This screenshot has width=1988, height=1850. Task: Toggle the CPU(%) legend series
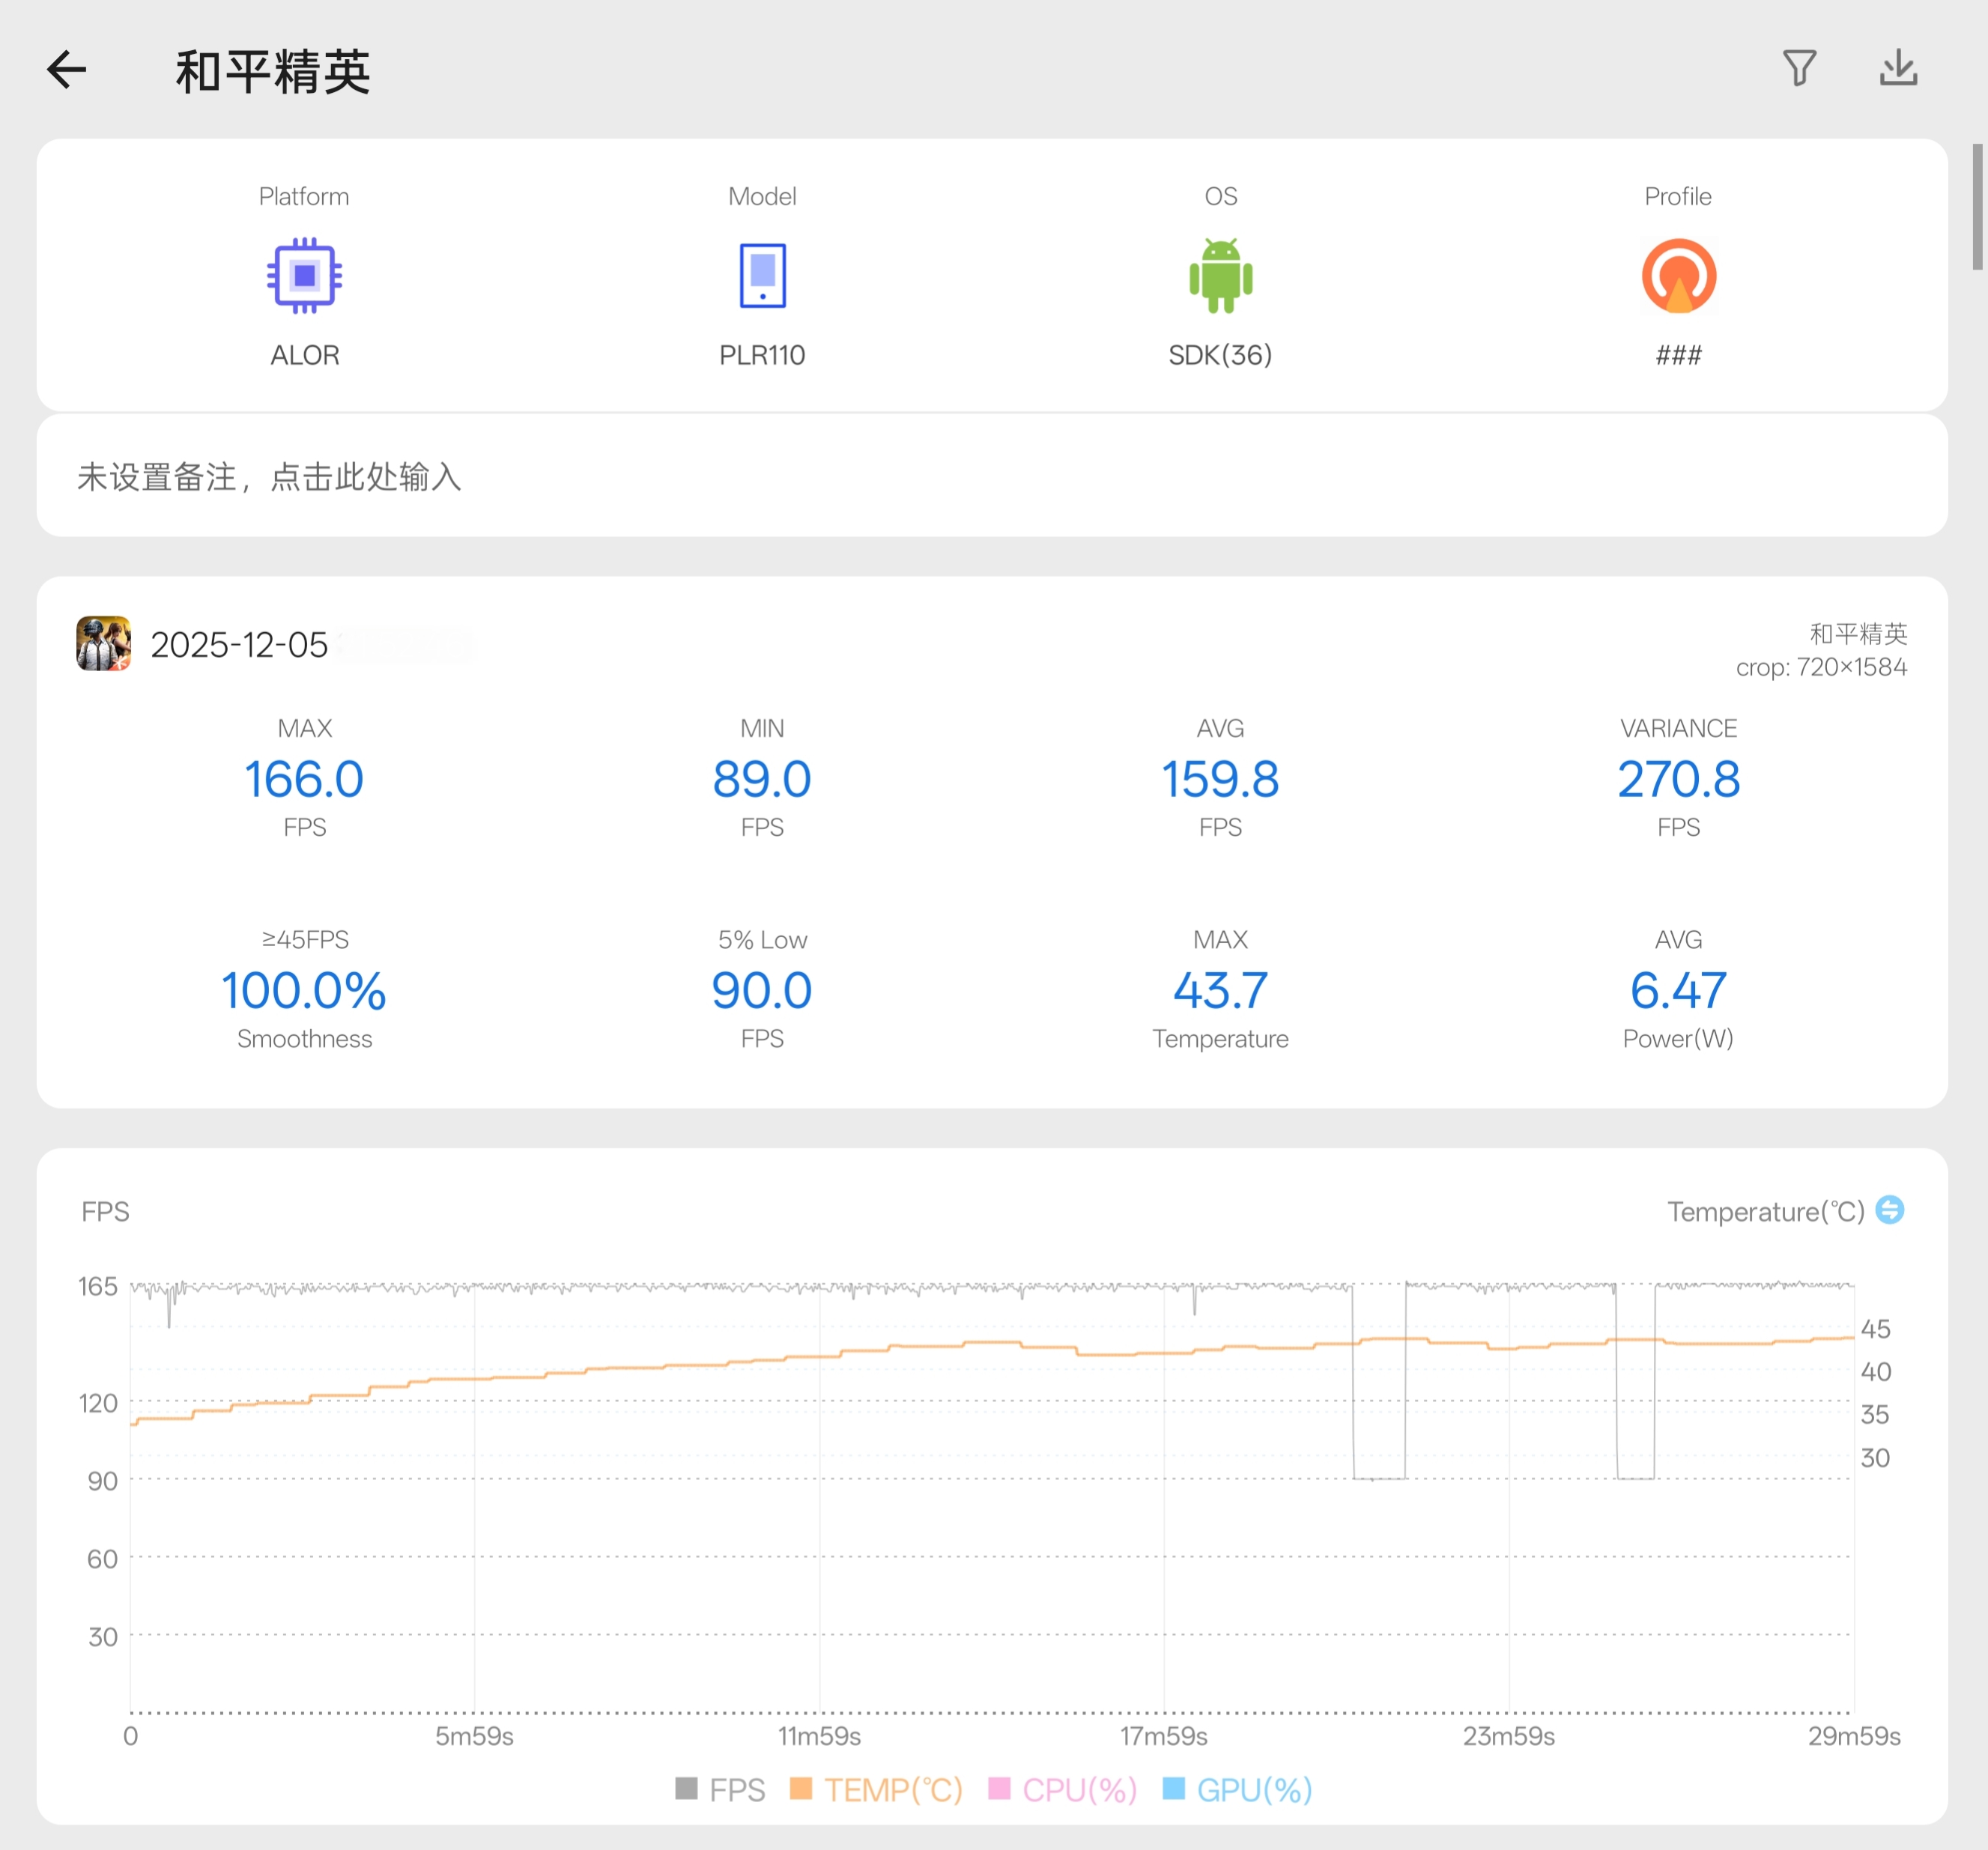click(x=1062, y=1789)
